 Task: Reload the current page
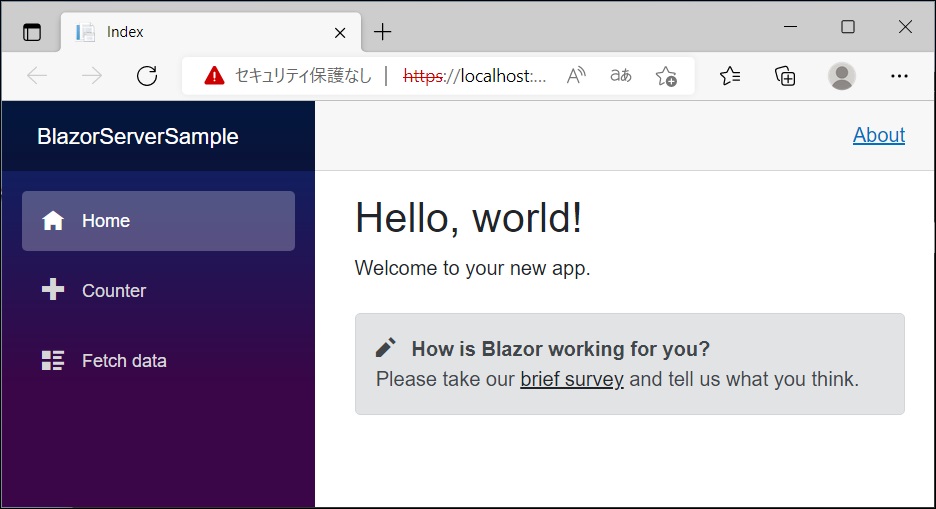(x=147, y=76)
